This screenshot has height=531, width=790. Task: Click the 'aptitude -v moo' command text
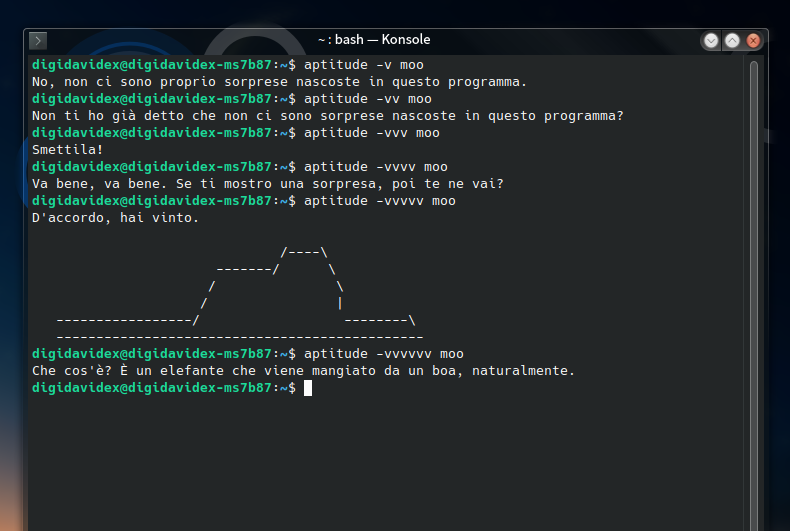pyautogui.click(x=364, y=65)
